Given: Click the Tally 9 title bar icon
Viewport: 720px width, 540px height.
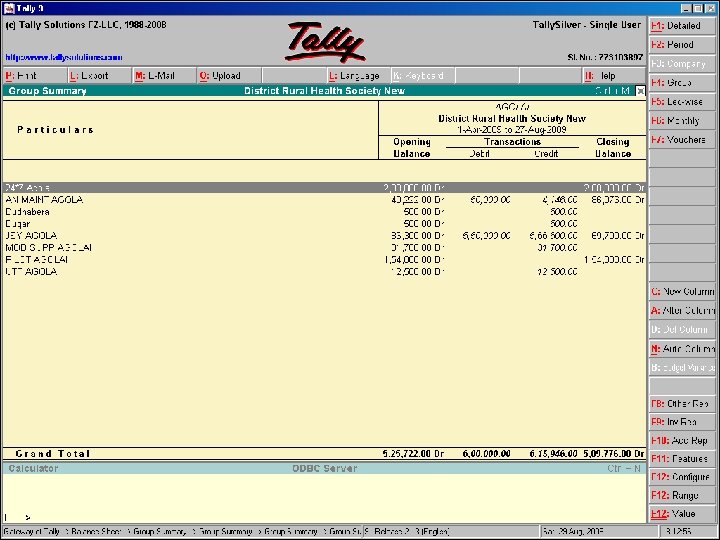Looking at the screenshot, I should click(9, 8).
